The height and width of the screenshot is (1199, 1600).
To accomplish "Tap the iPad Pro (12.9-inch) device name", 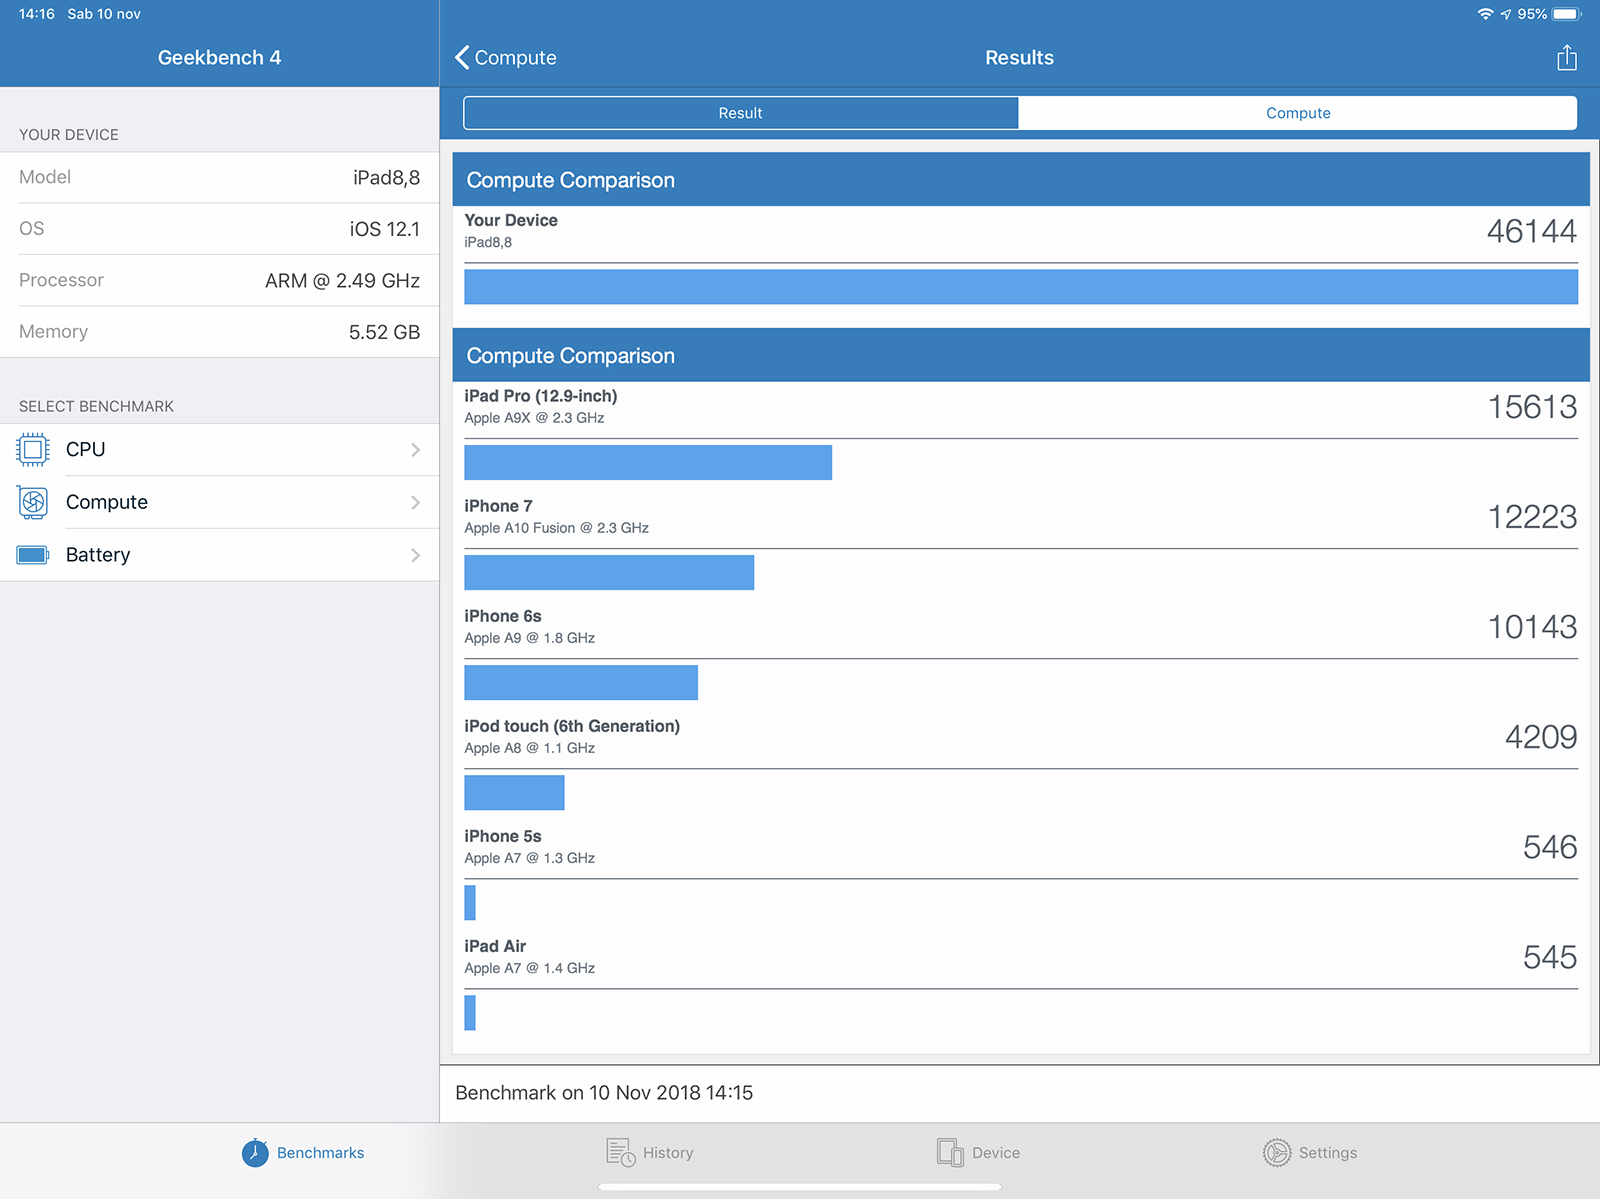I will click(x=541, y=396).
